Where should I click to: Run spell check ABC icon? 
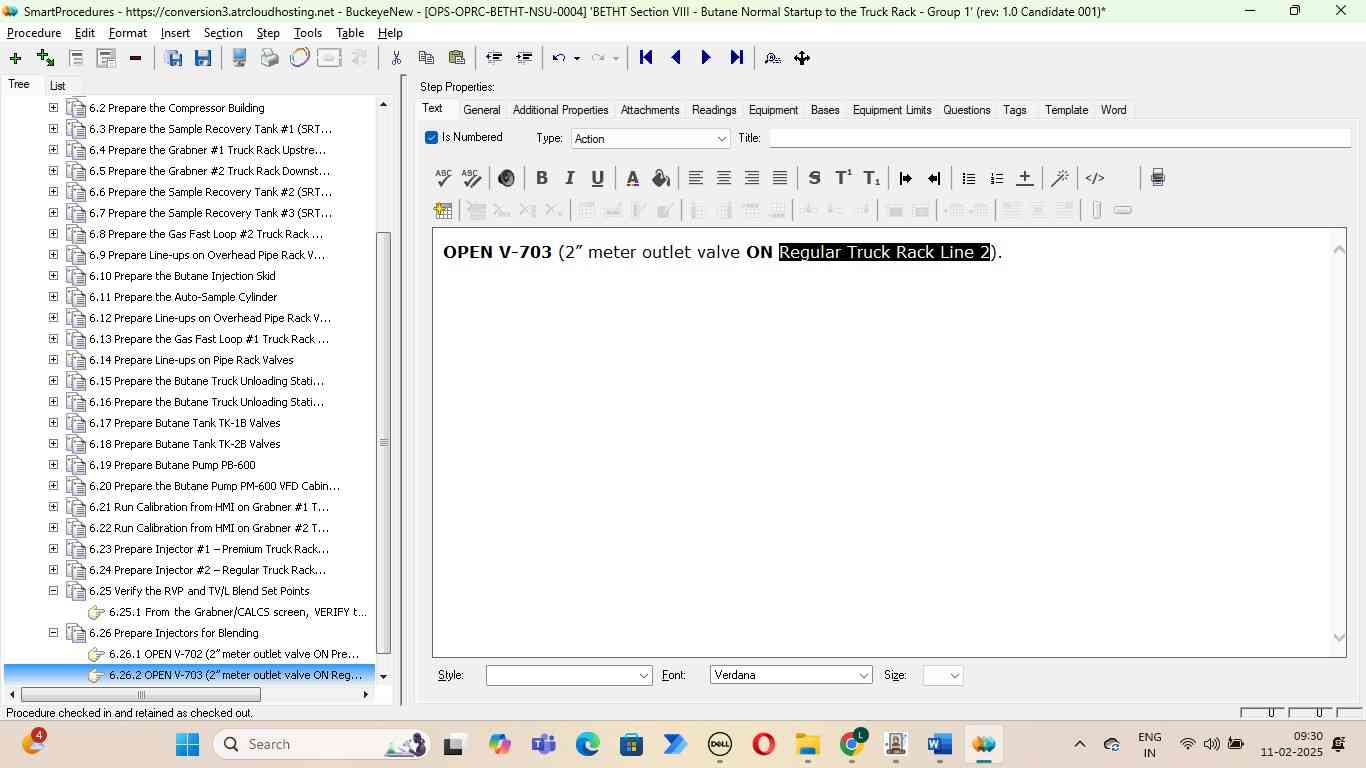[x=444, y=178]
